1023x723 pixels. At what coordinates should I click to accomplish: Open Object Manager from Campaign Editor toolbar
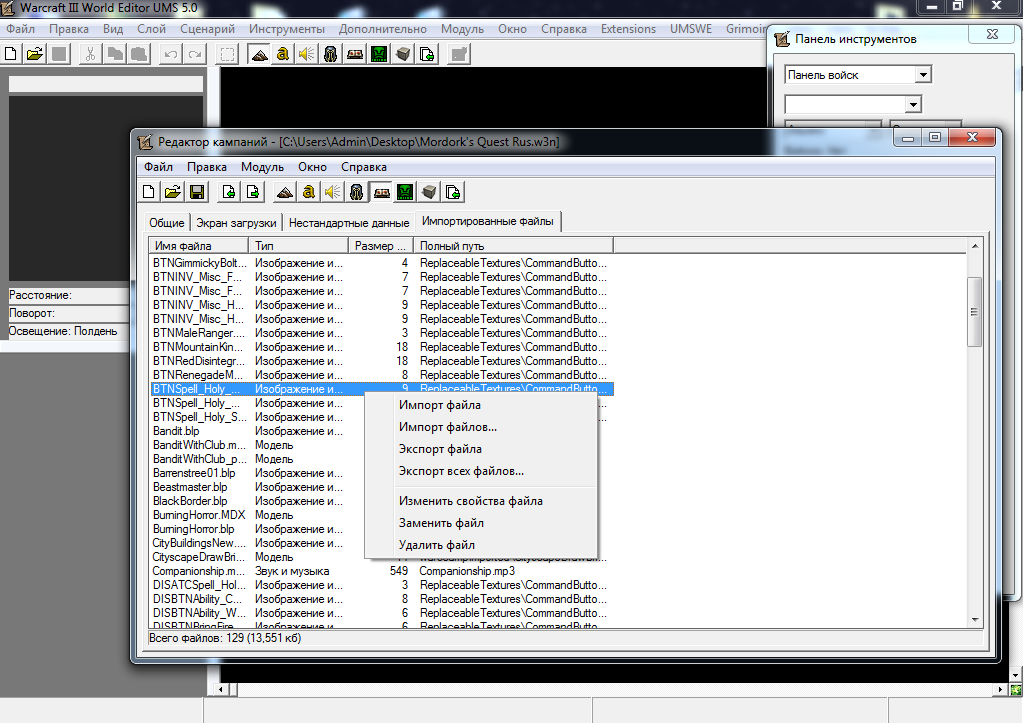pos(429,192)
